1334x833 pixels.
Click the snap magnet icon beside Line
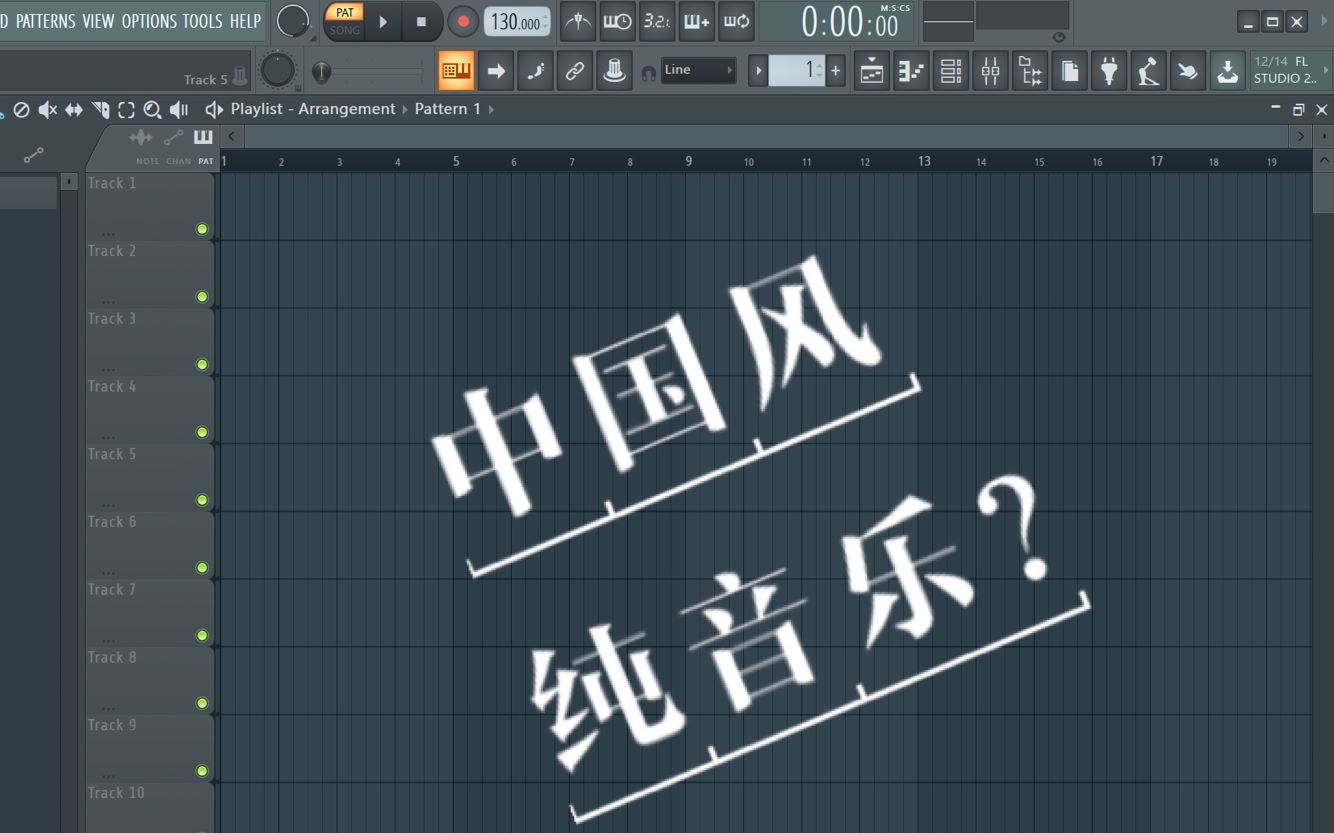648,72
